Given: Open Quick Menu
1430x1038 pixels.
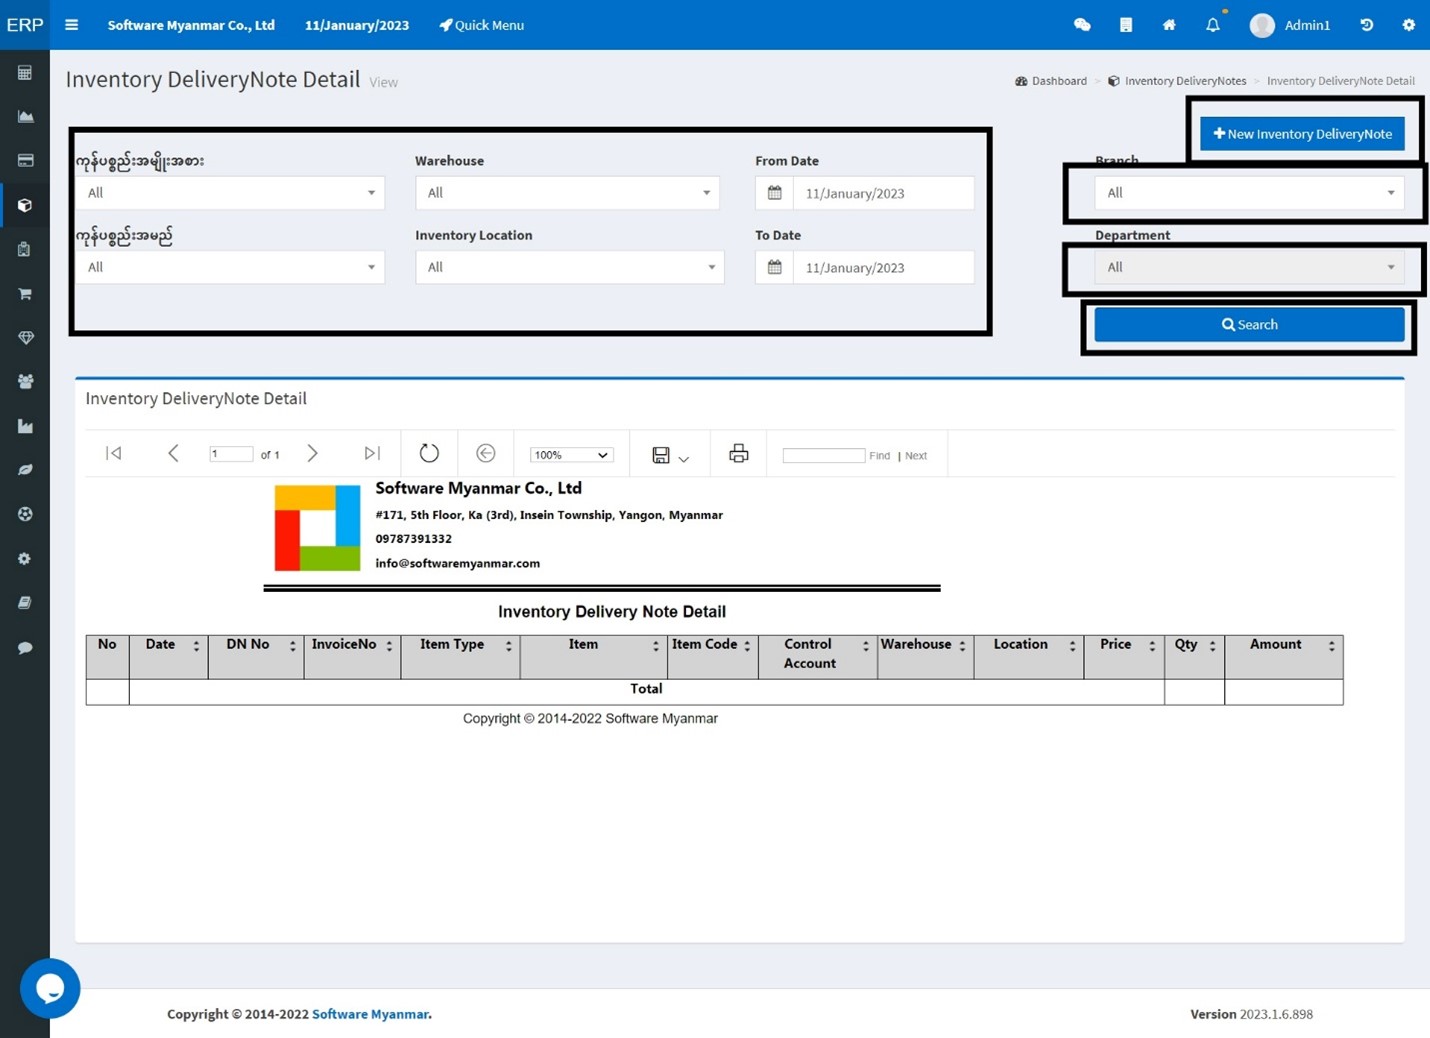Looking at the screenshot, I should (x=482, y=25).
